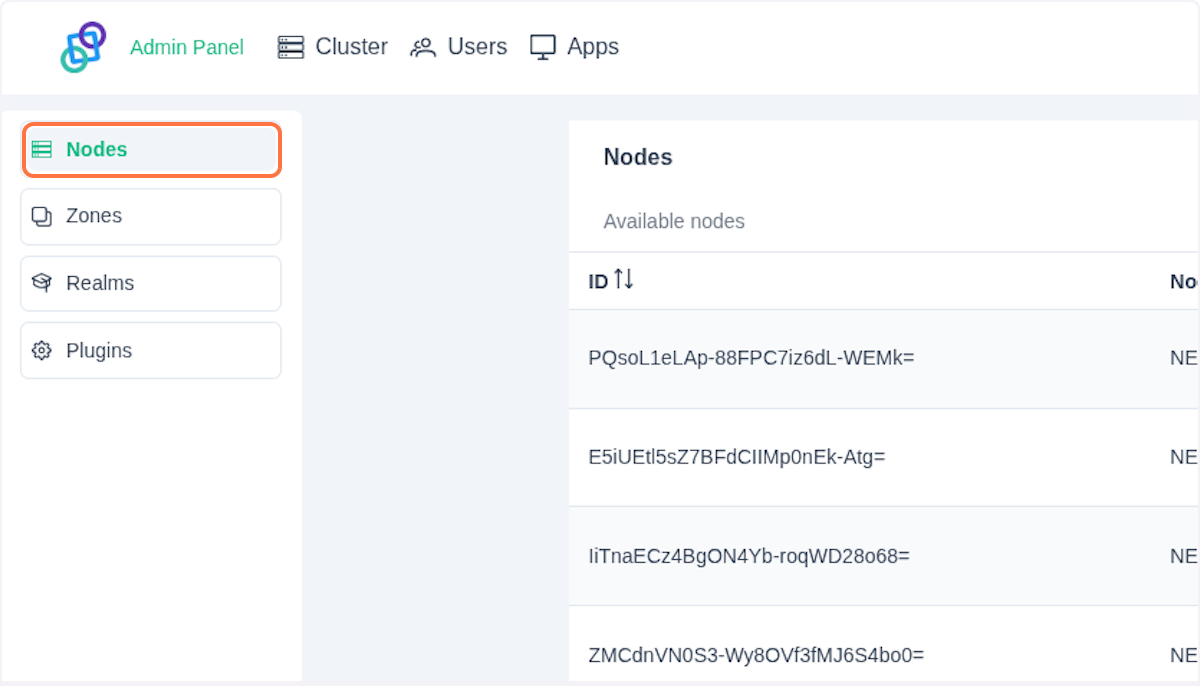Click the Plugins gear icon
Screen dimensions: 1200x686
coord(41,351)
